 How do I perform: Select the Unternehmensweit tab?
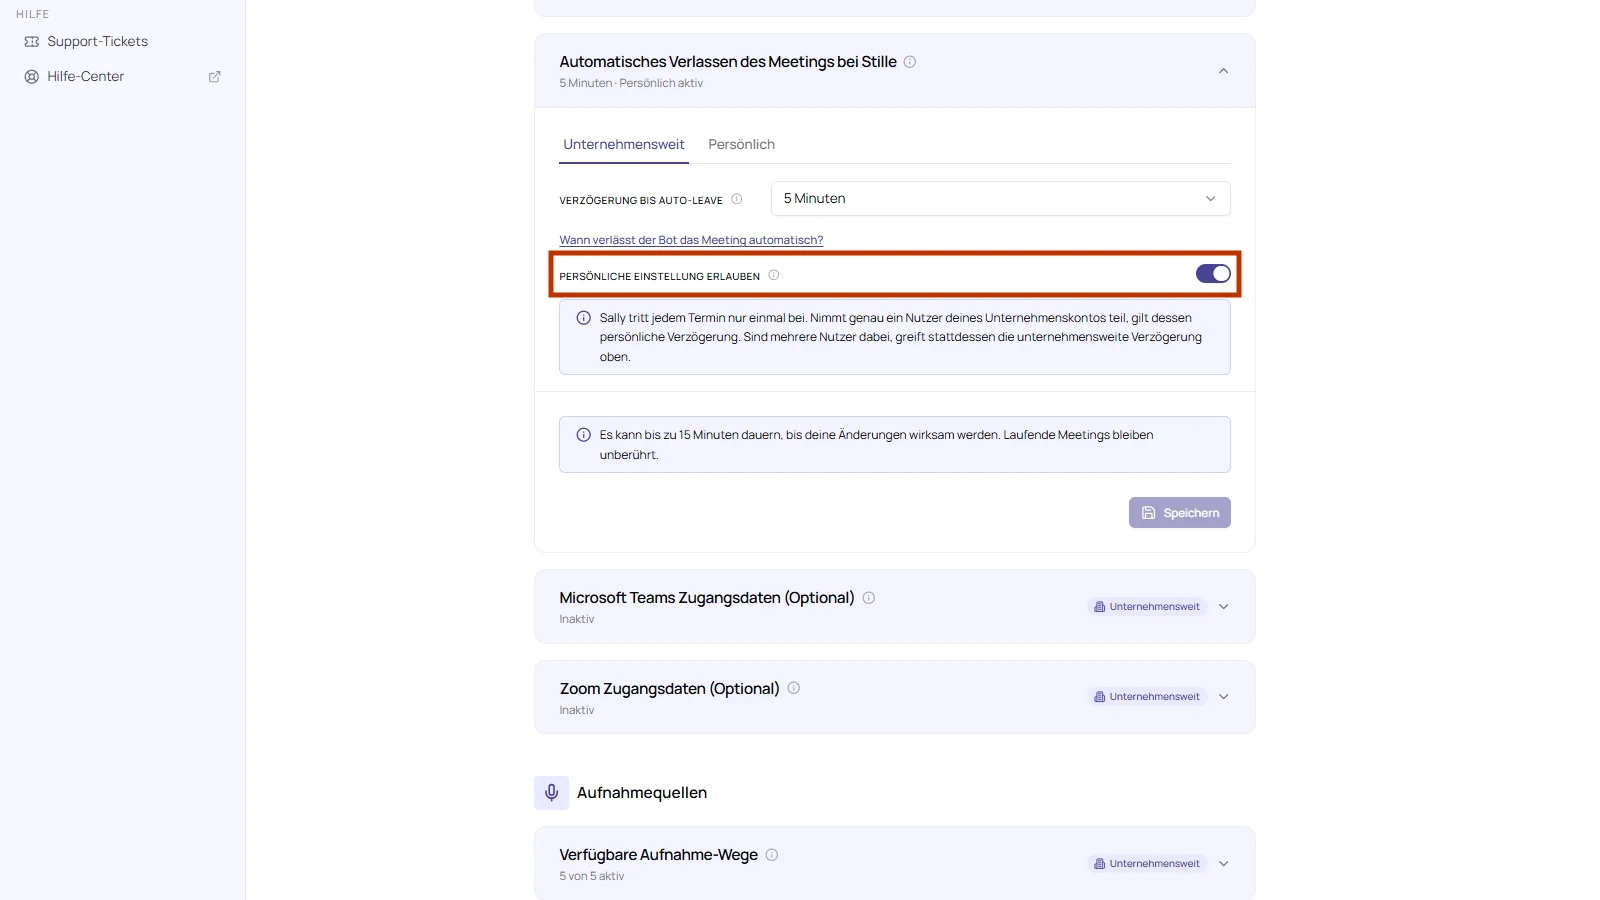click(x=624, y=145)
